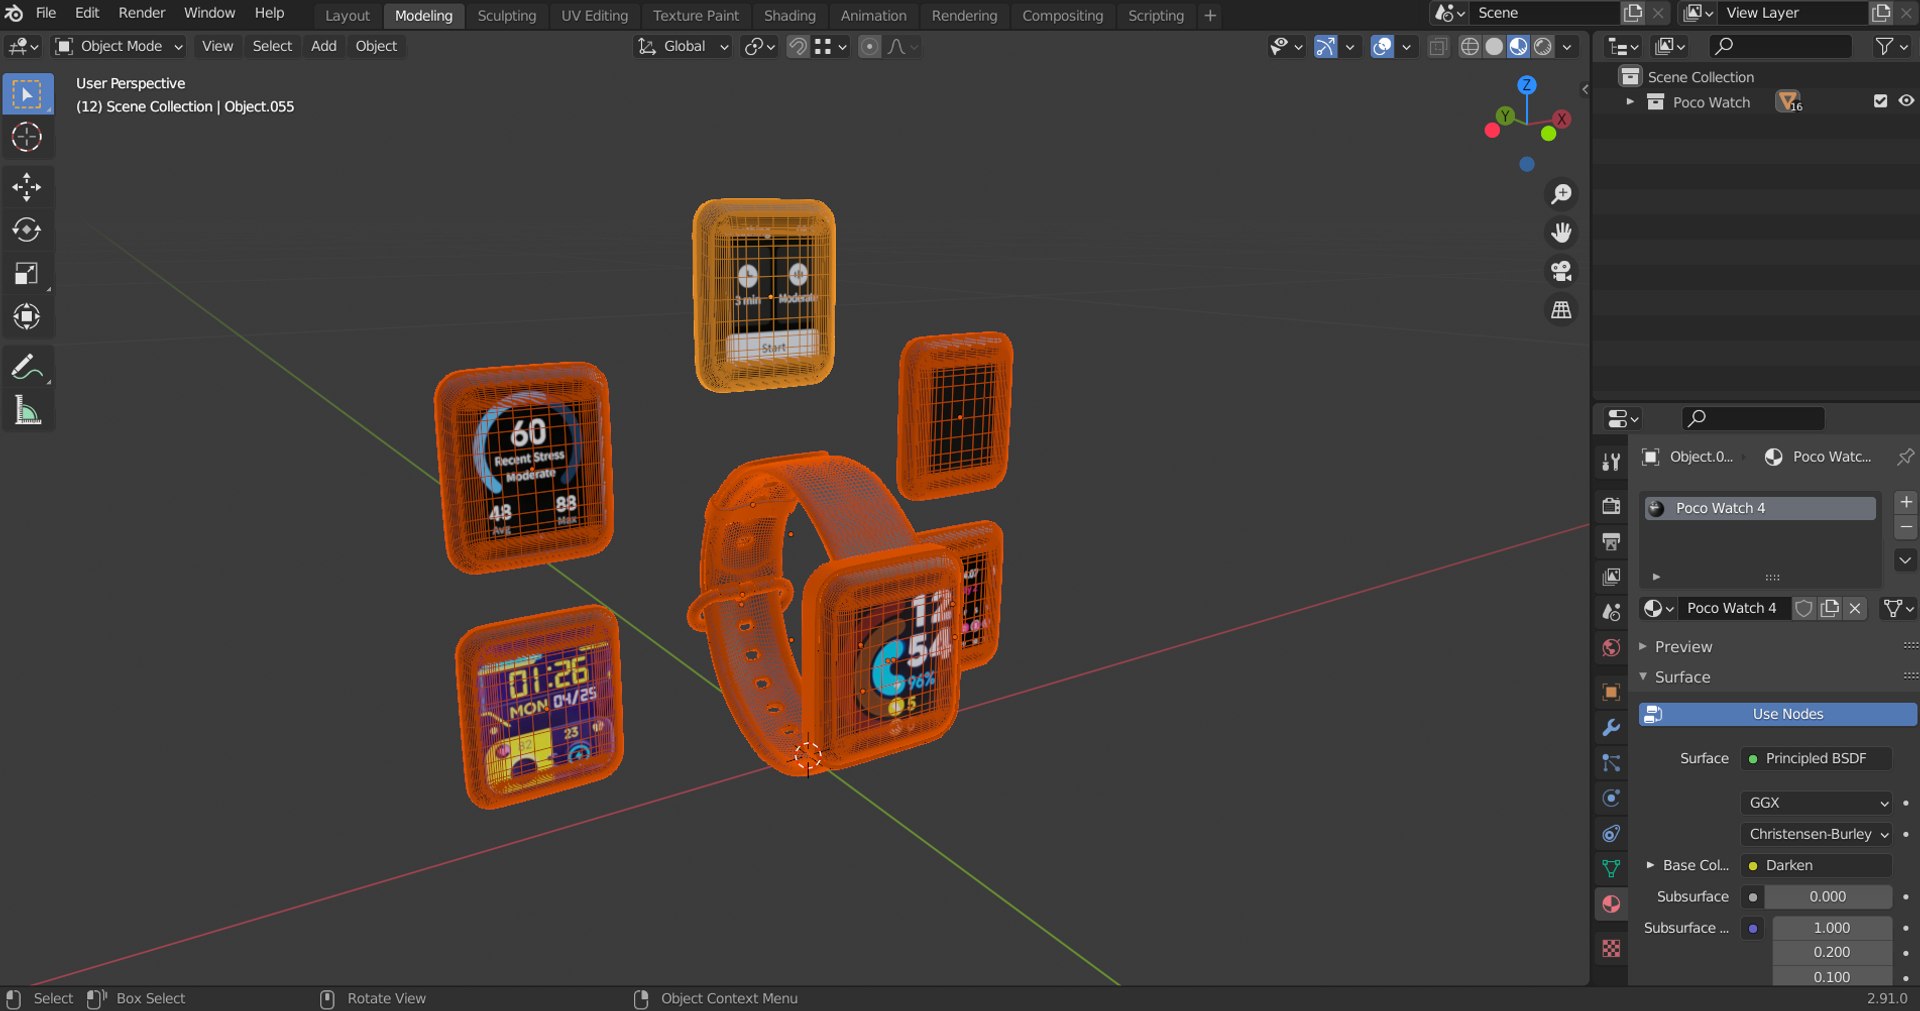Add a material slot with plus
The height and width of the screenshot is (1011, 1920).
1906,502
